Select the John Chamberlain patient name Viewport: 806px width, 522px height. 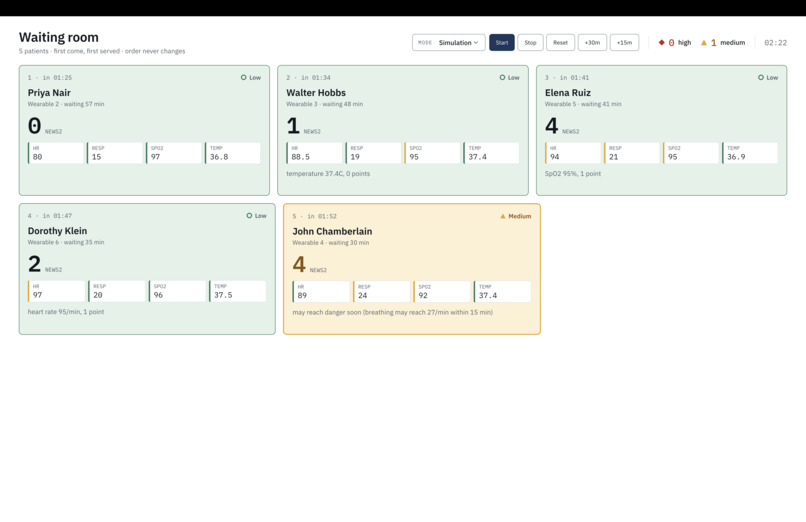[333, 232]
